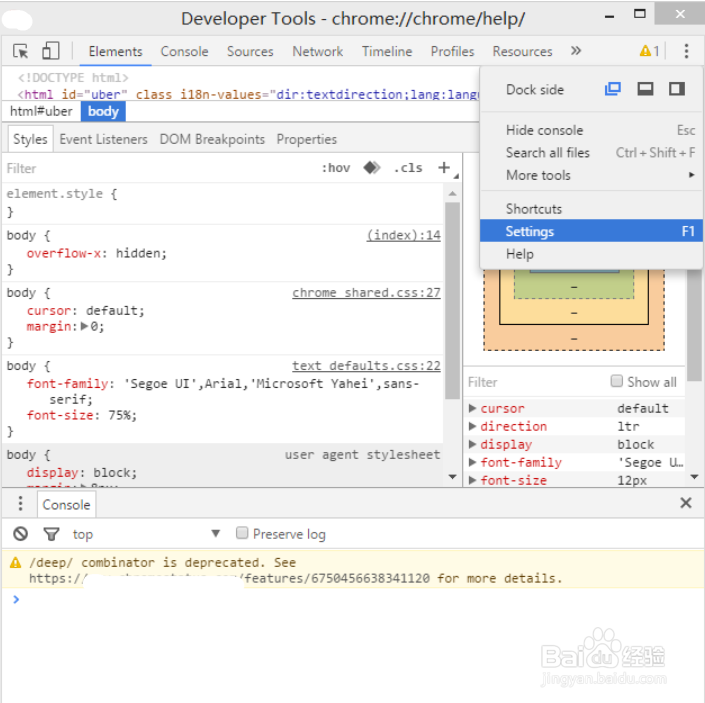Image resolution: width=705 pixels, height=703 pixels.
Task: Click the console prompt input line
Action: click(360, 599)
